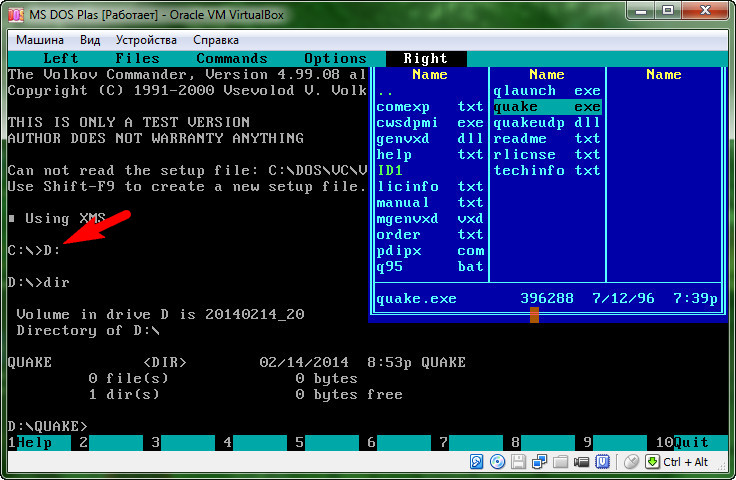Click the CPU virtualization chip icon

click(x=602, y=462)
